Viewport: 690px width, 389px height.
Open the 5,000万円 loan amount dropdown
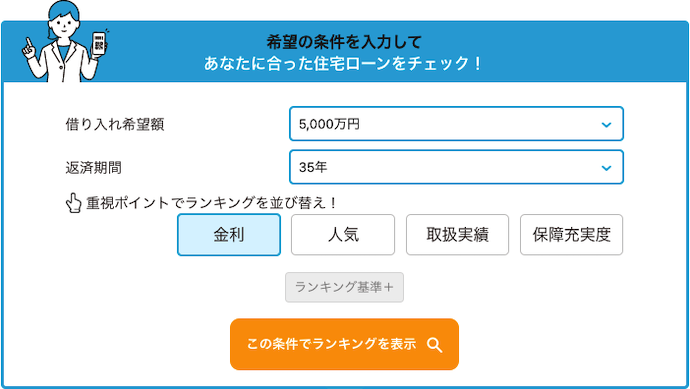tap(456, 124)
